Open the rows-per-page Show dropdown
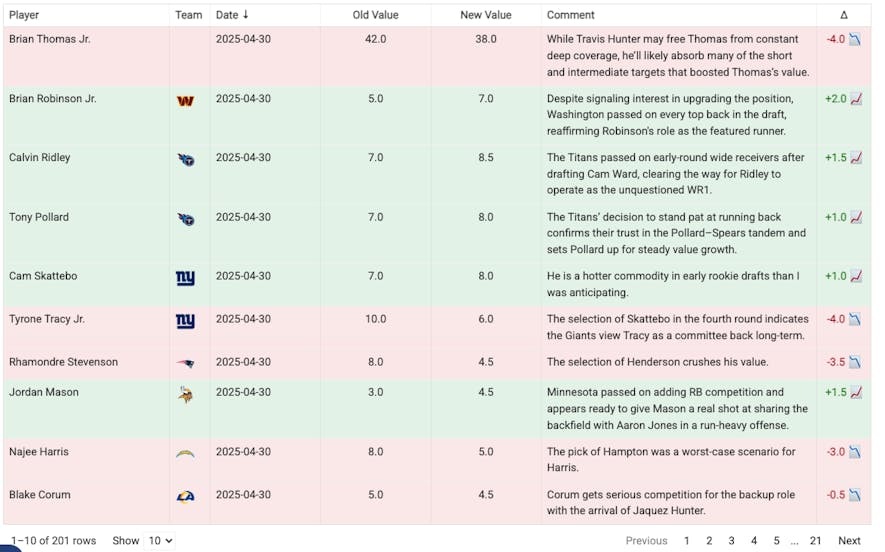 point(159,541)
